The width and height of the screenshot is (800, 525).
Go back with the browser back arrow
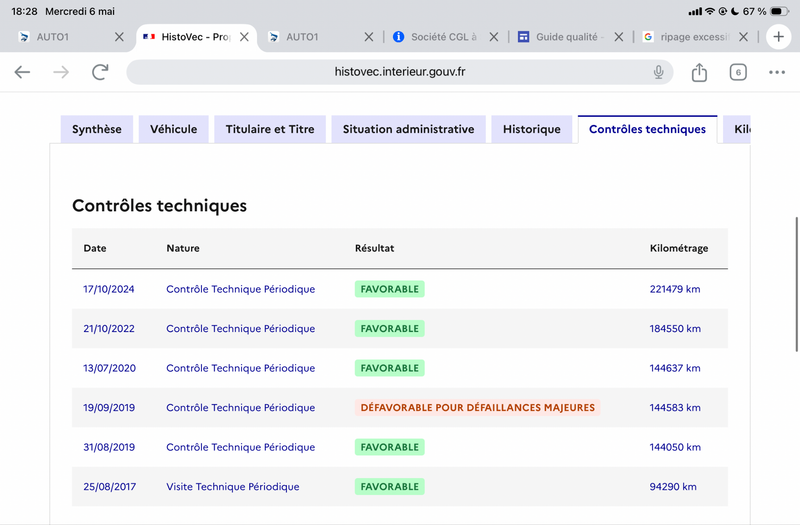(x=22, y=72)
